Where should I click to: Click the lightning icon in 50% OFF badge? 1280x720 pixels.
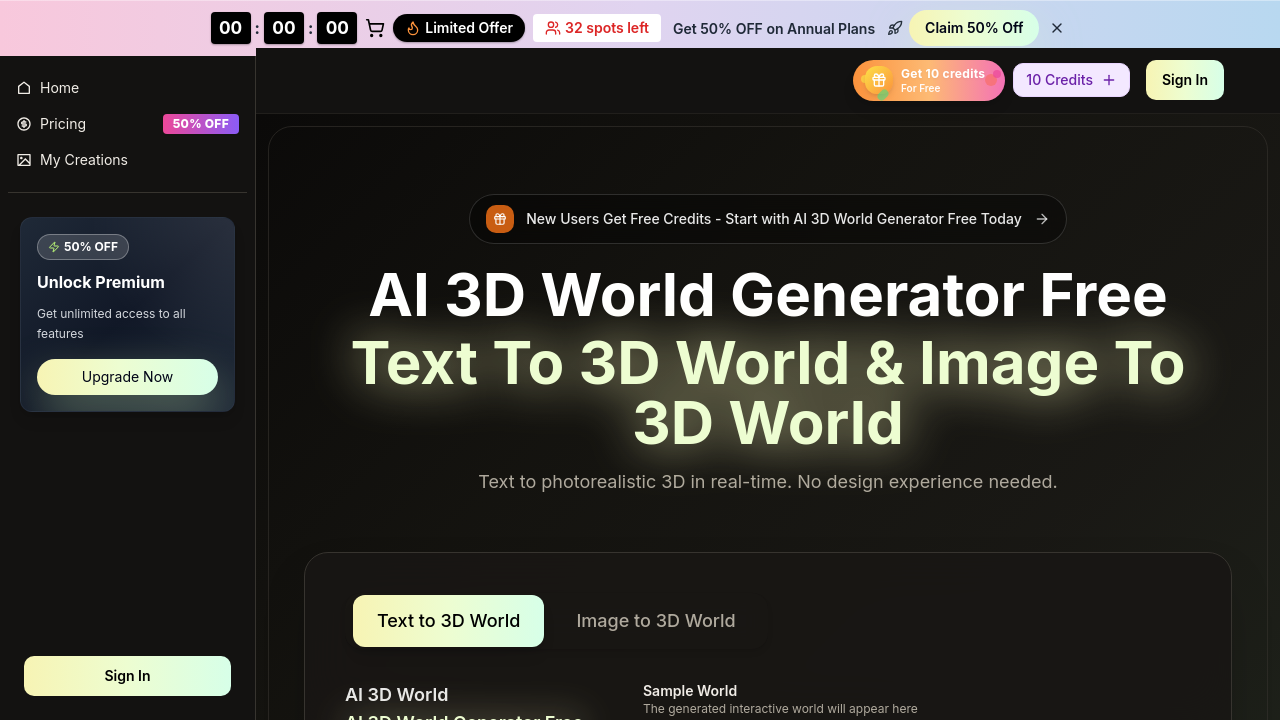click(54, 247)
